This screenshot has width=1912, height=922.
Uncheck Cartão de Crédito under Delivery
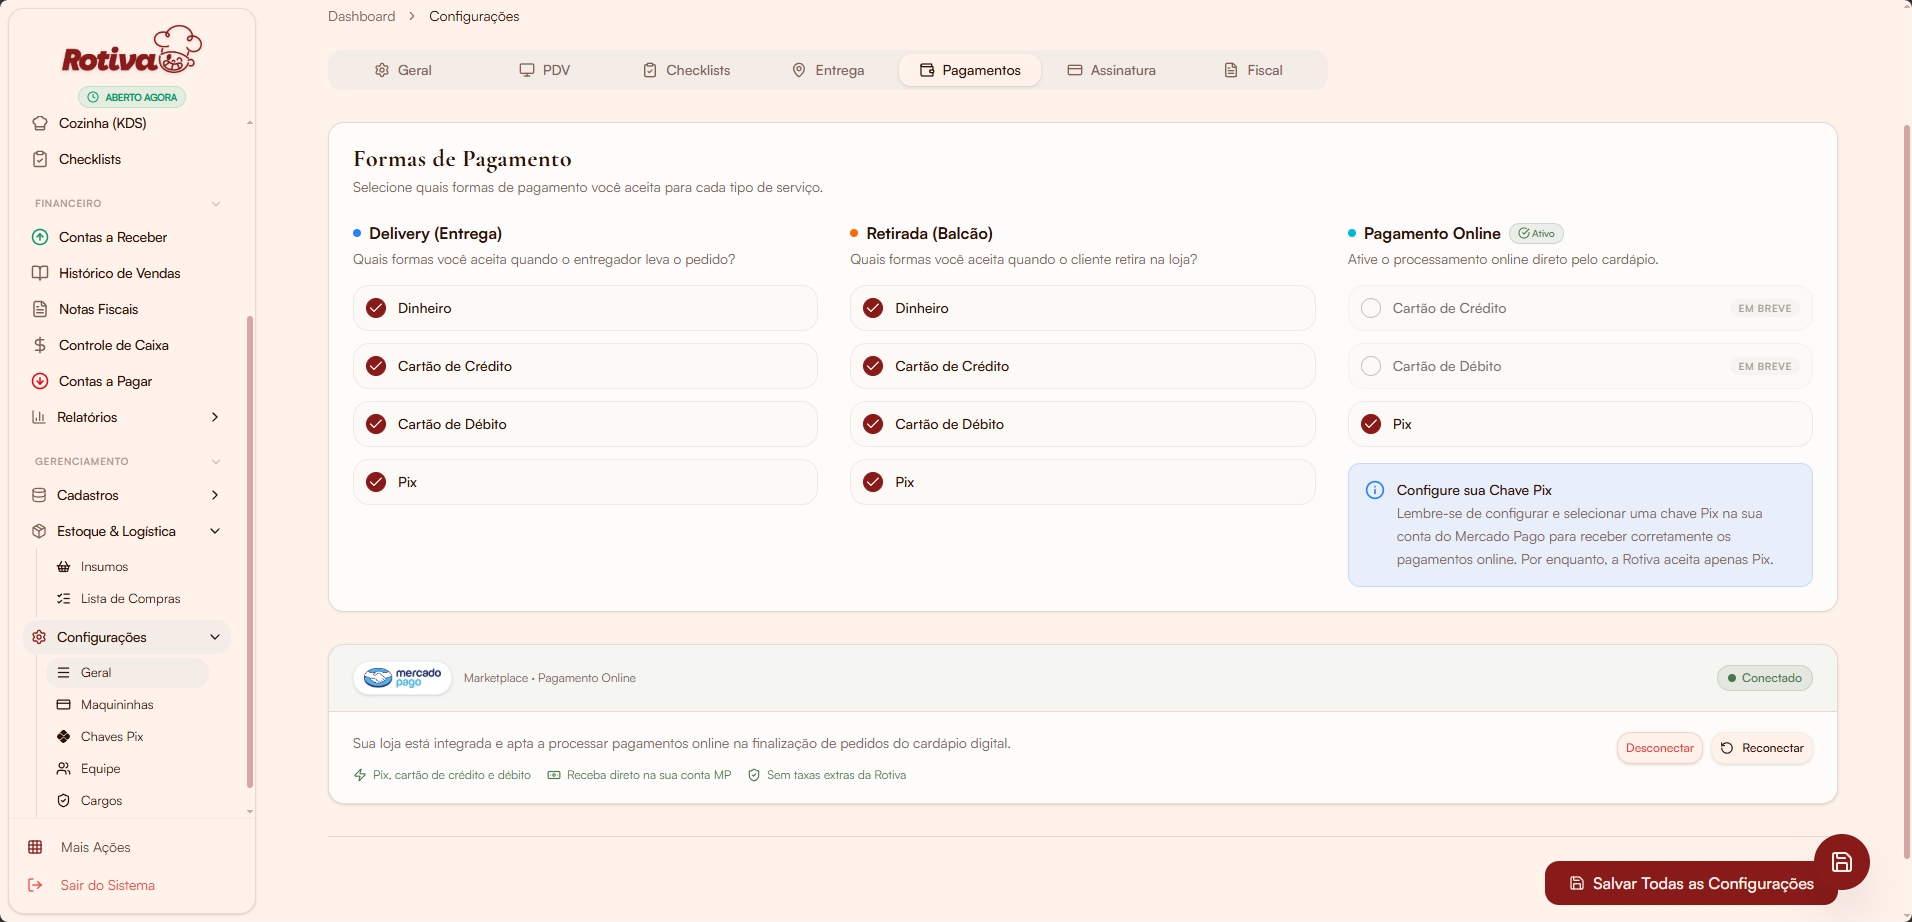[x=376, y=366]
